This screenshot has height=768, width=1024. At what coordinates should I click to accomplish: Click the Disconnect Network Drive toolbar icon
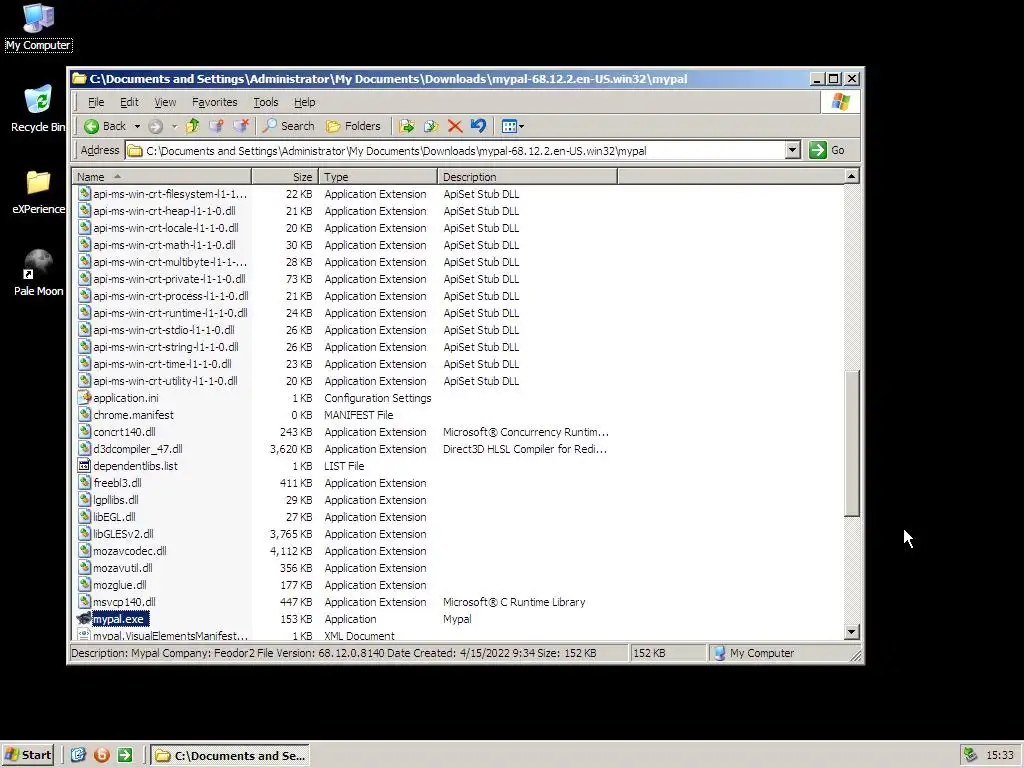pyautogui.click(x=240, y=126)
